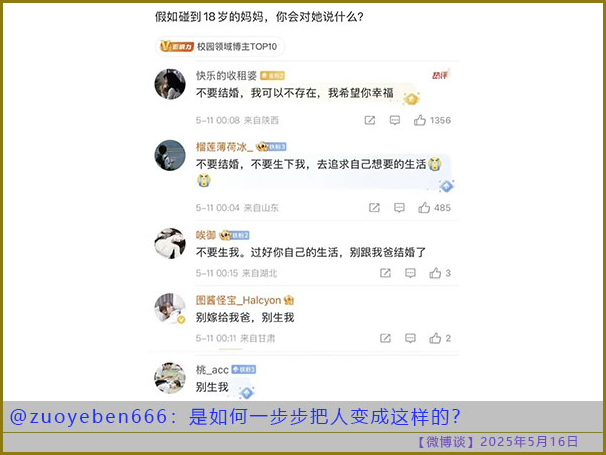Share the comment by 快乐的收租婆

point(370,120)
